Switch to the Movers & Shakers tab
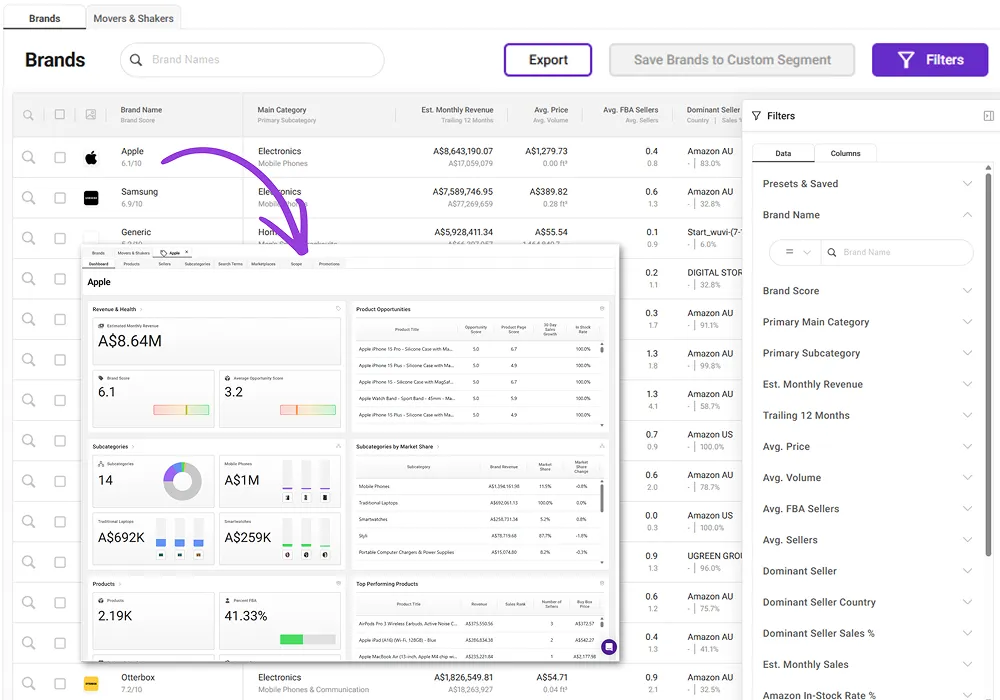Screen dimensions: 1000x700 (133, 18)
